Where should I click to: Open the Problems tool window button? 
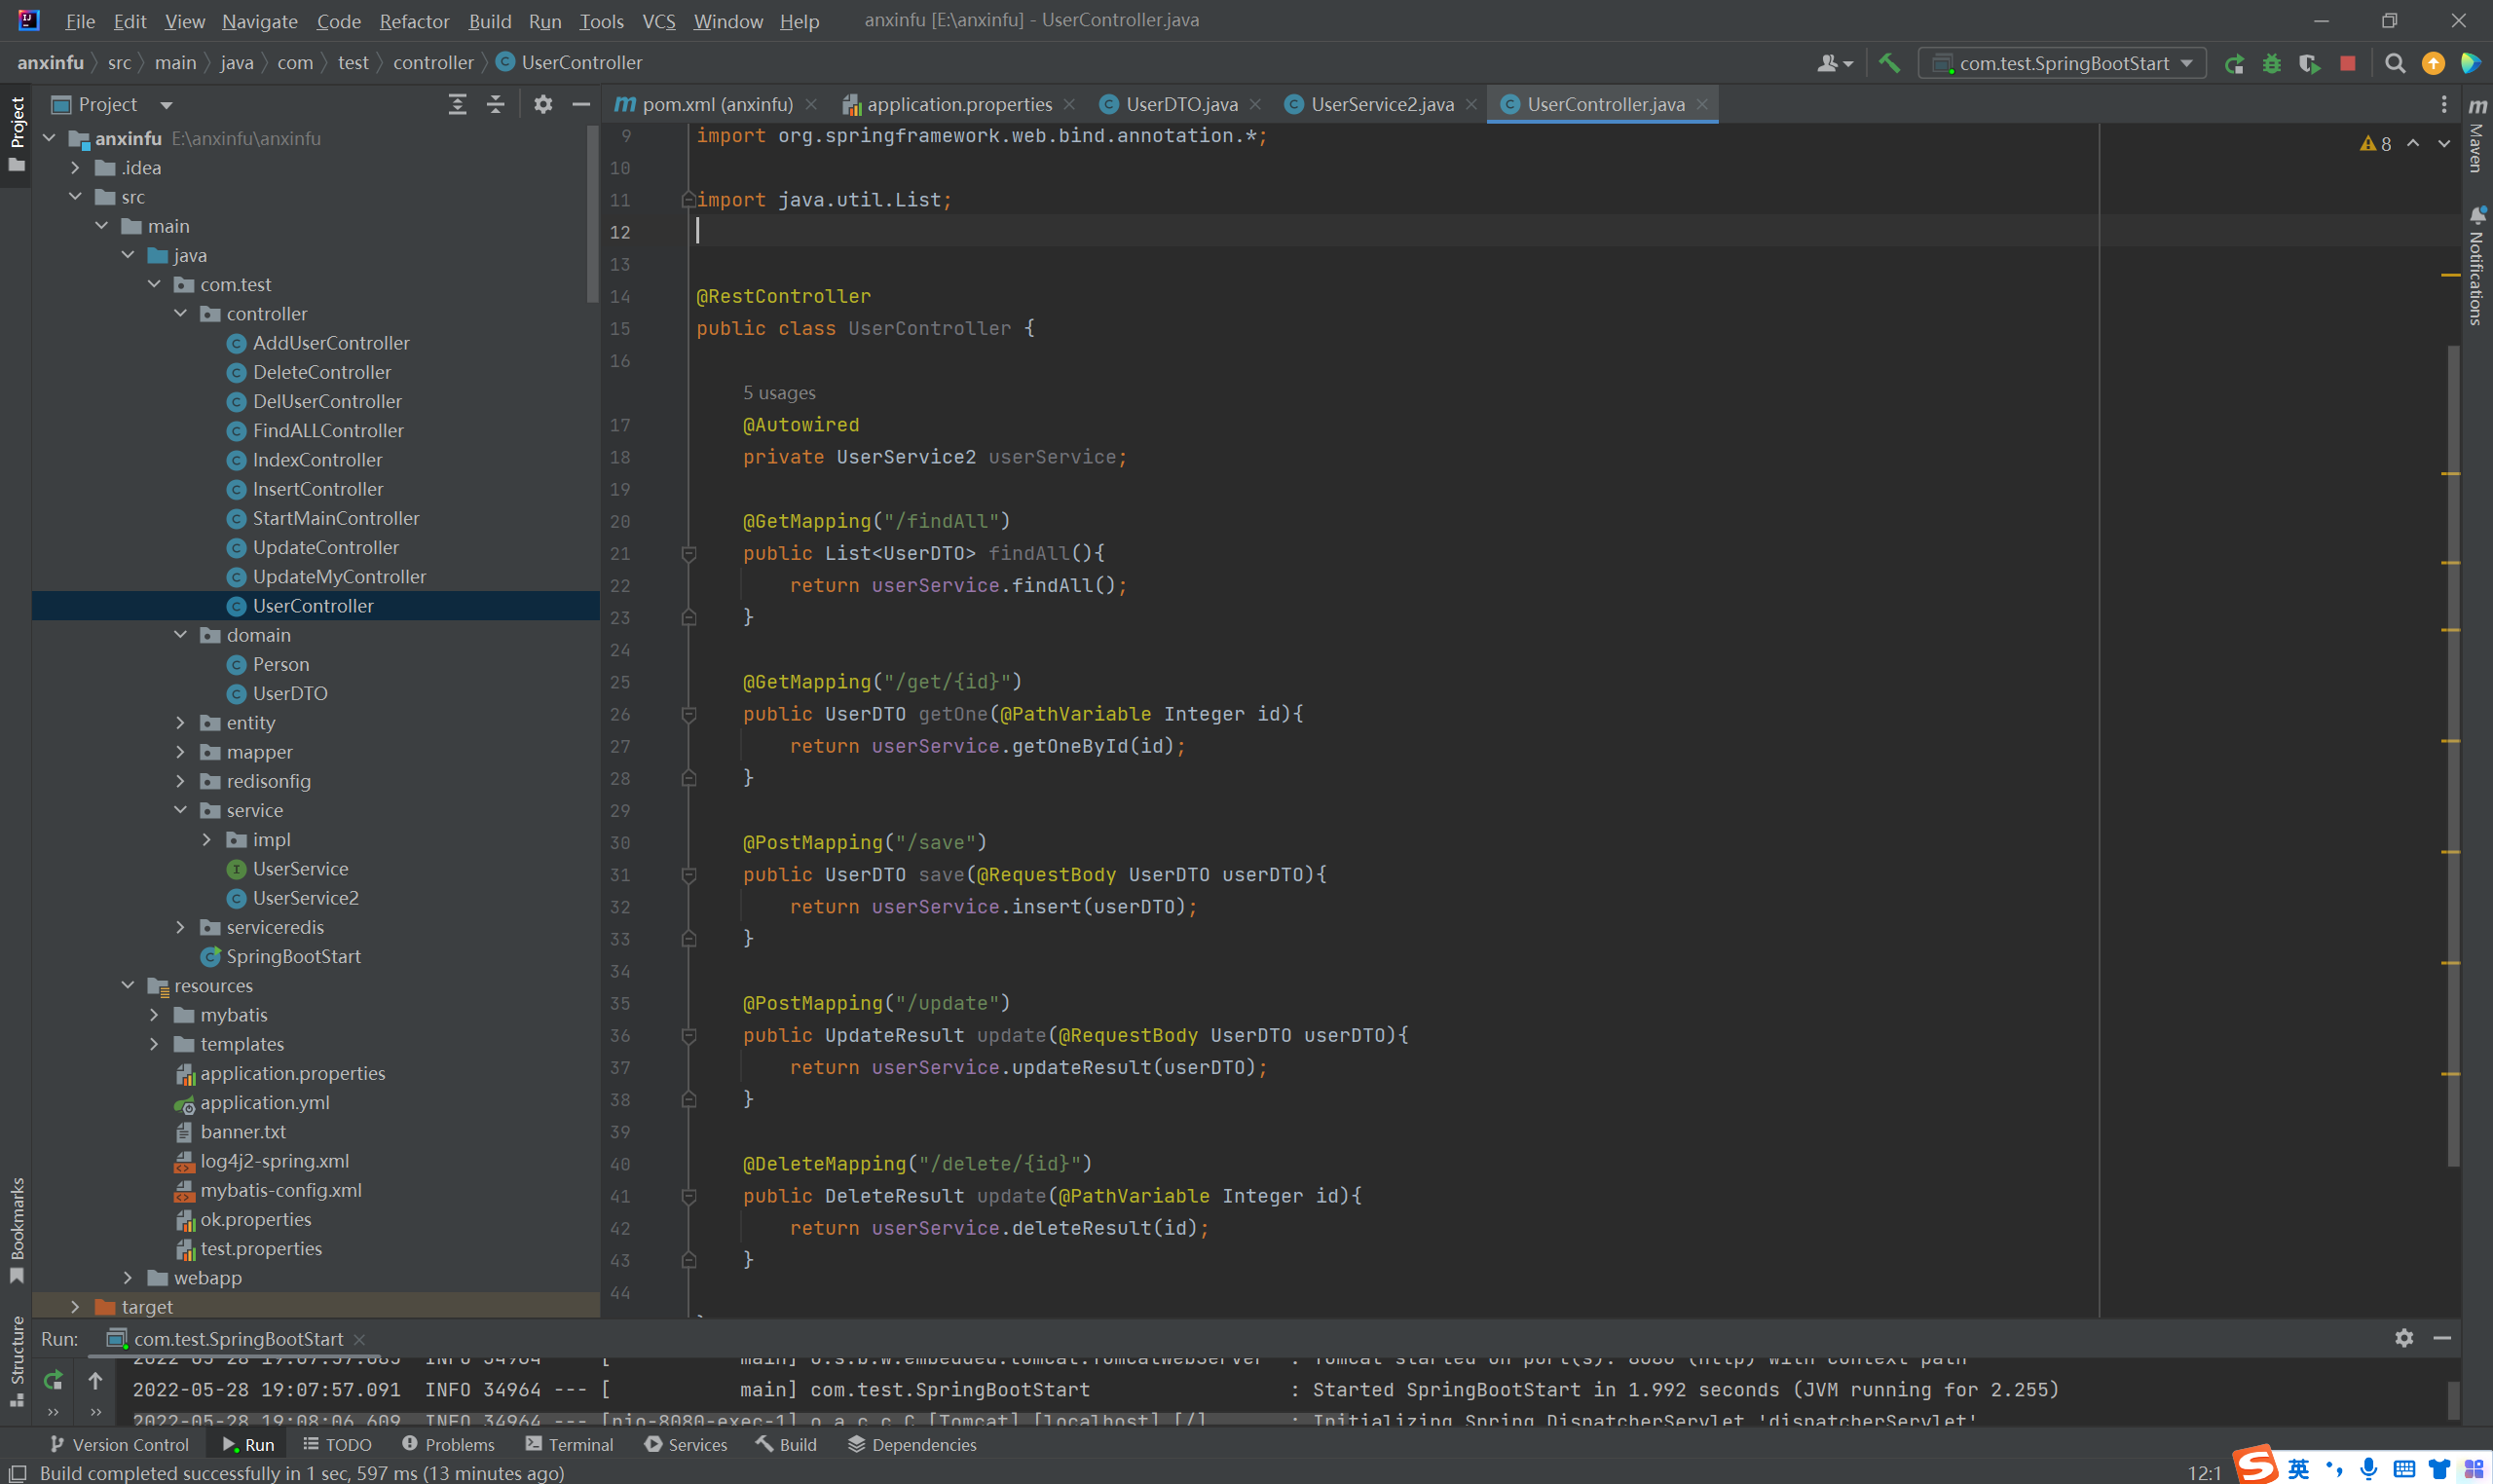click(x=448, y=1444)
